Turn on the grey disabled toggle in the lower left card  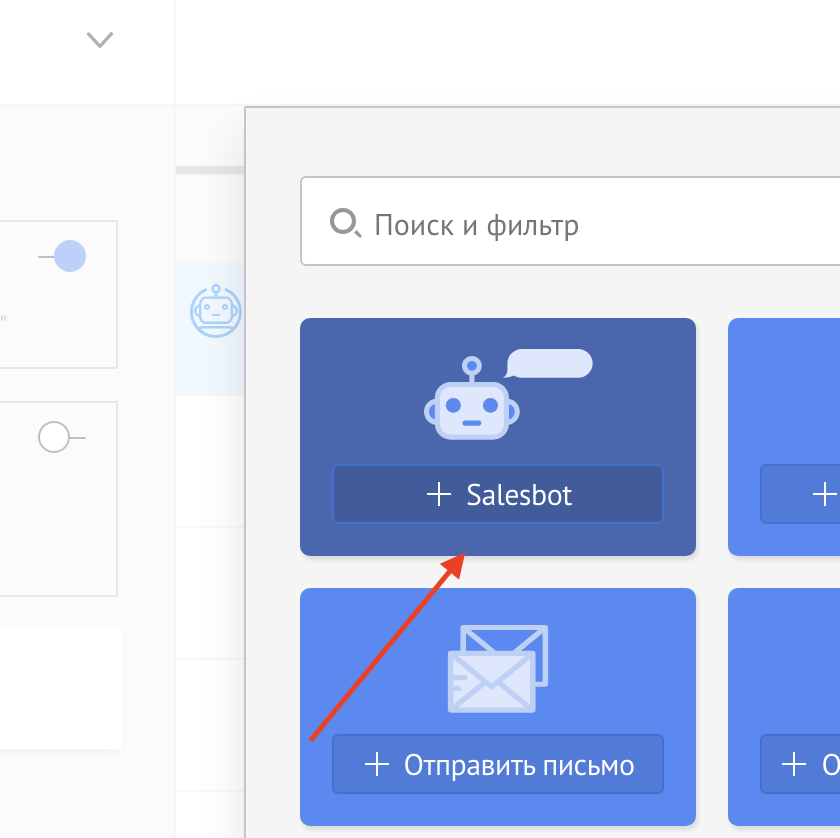(x=55, y=438)
